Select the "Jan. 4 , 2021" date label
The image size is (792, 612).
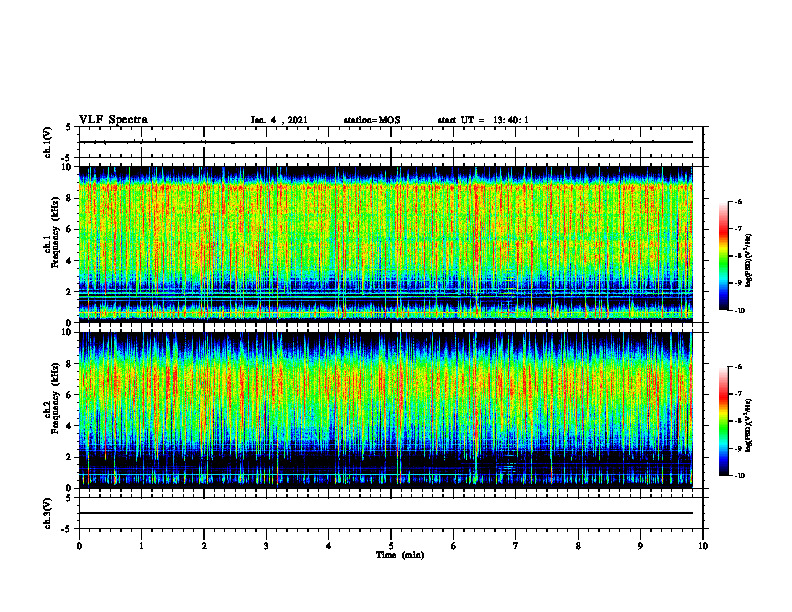coord(279,120)
